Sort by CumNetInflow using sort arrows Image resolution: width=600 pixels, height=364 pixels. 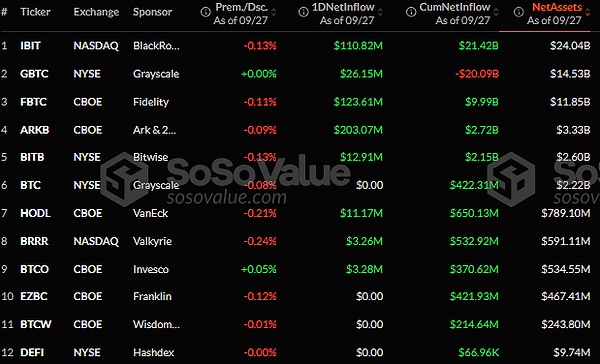(496, 13)
